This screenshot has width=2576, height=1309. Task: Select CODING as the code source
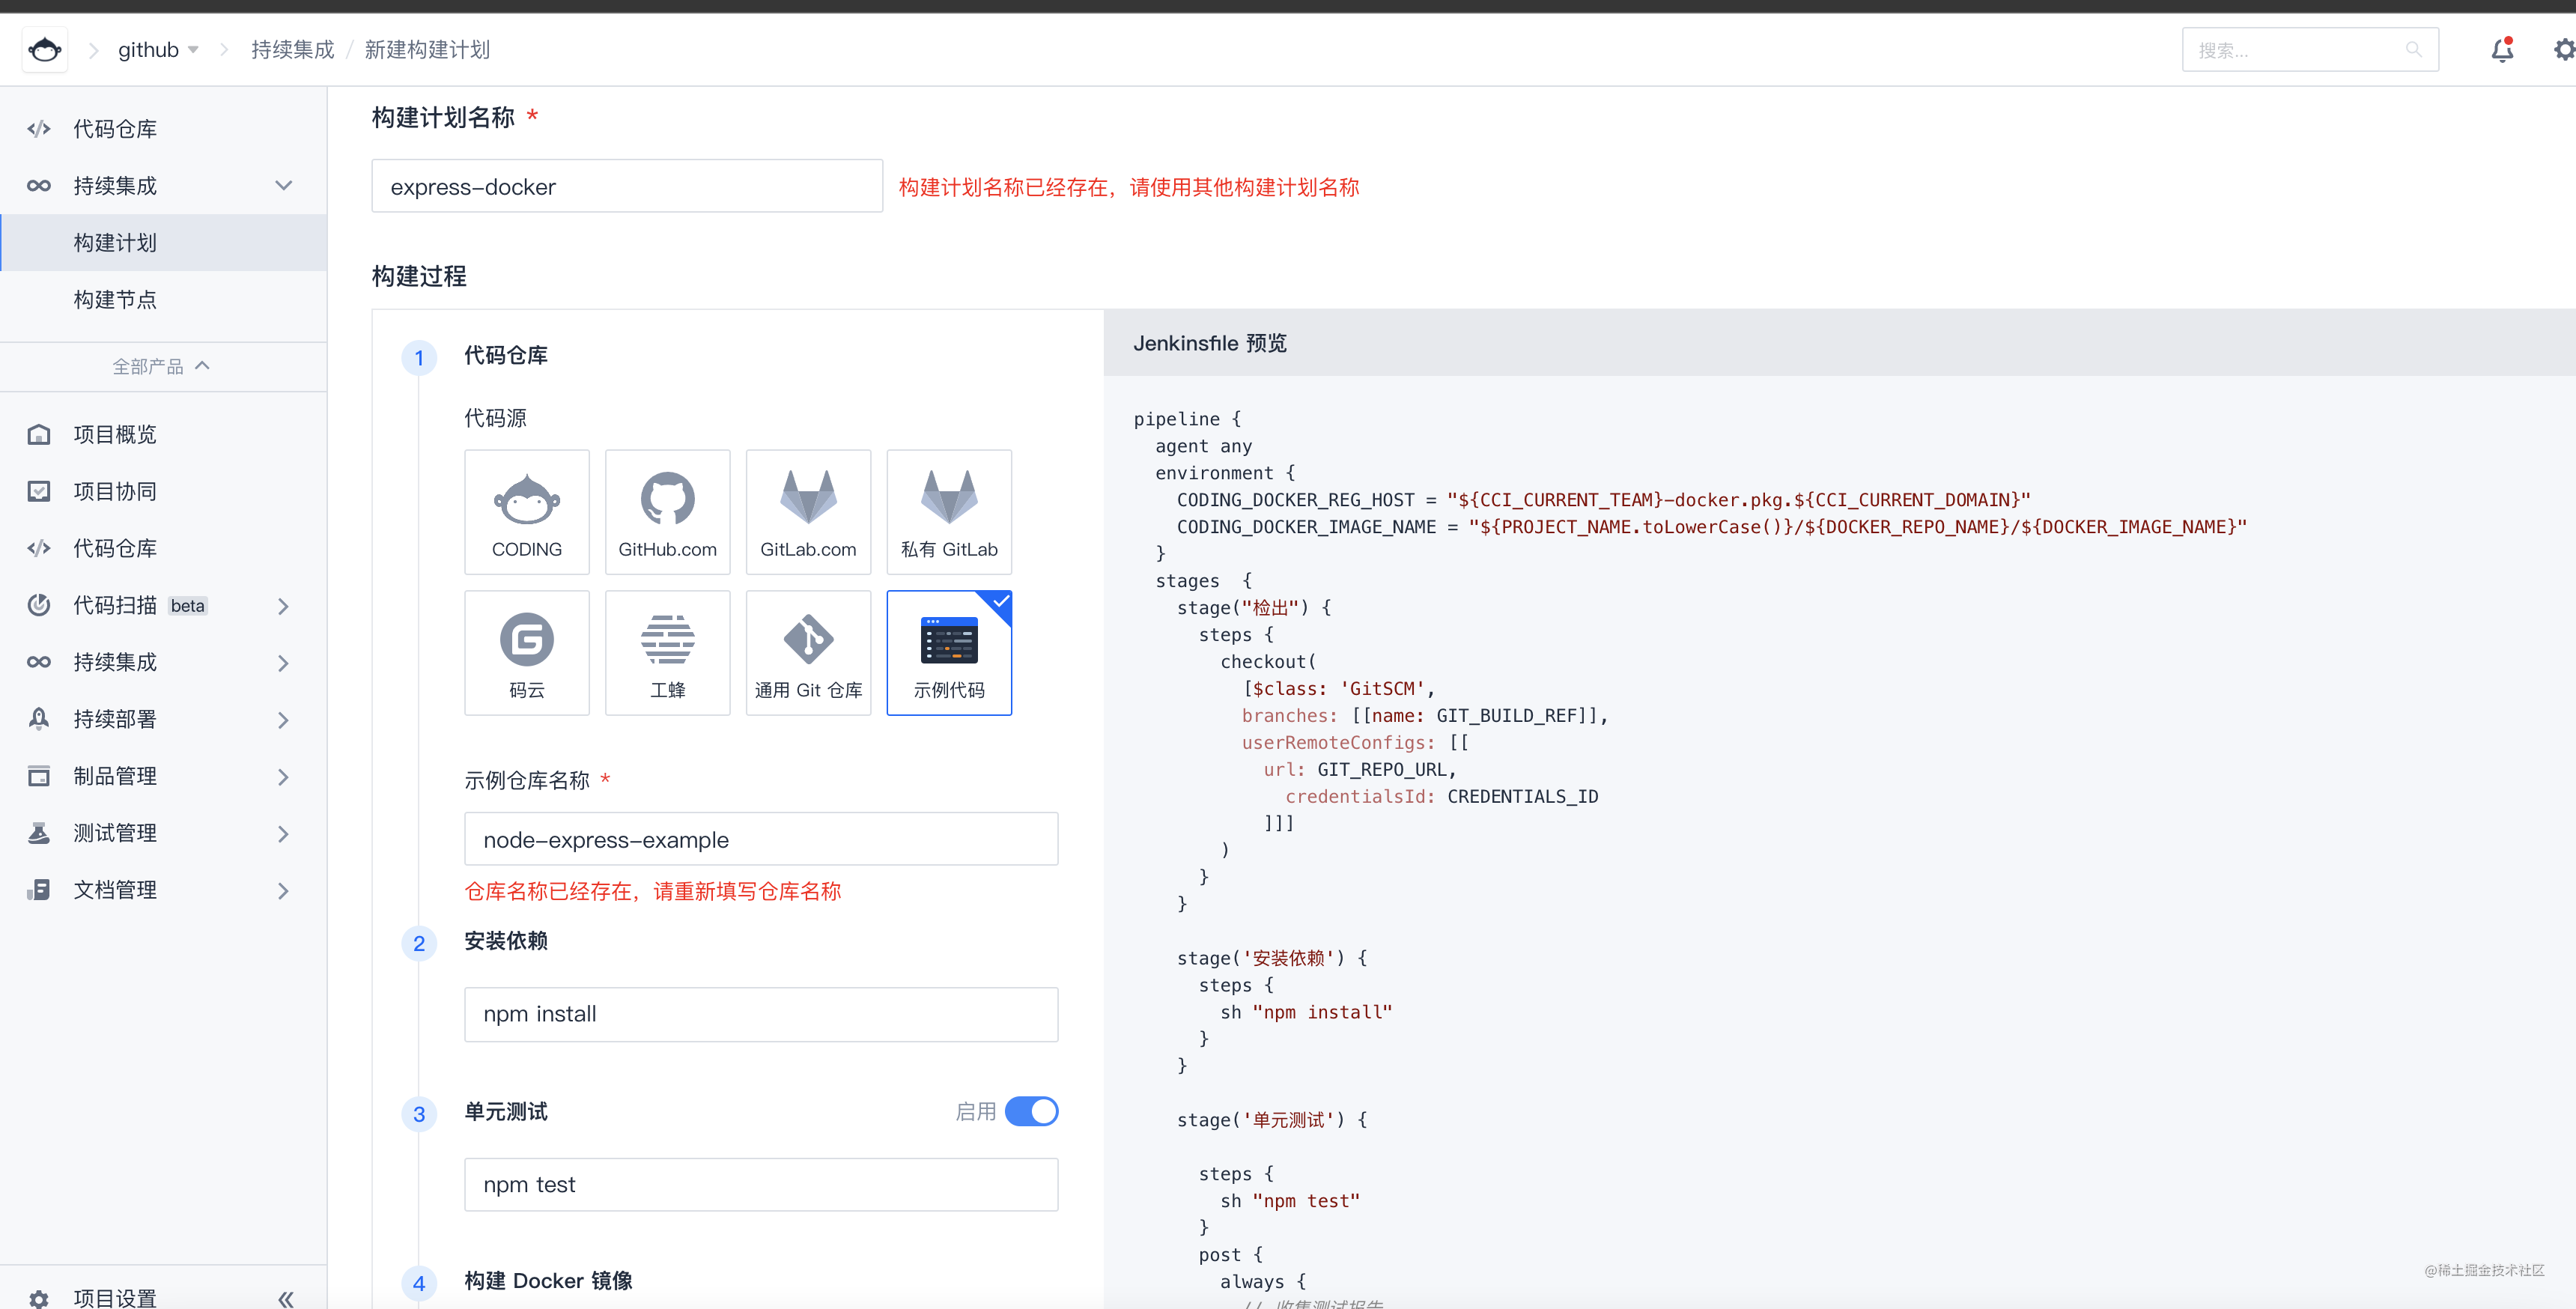click(x=526, y=512)
